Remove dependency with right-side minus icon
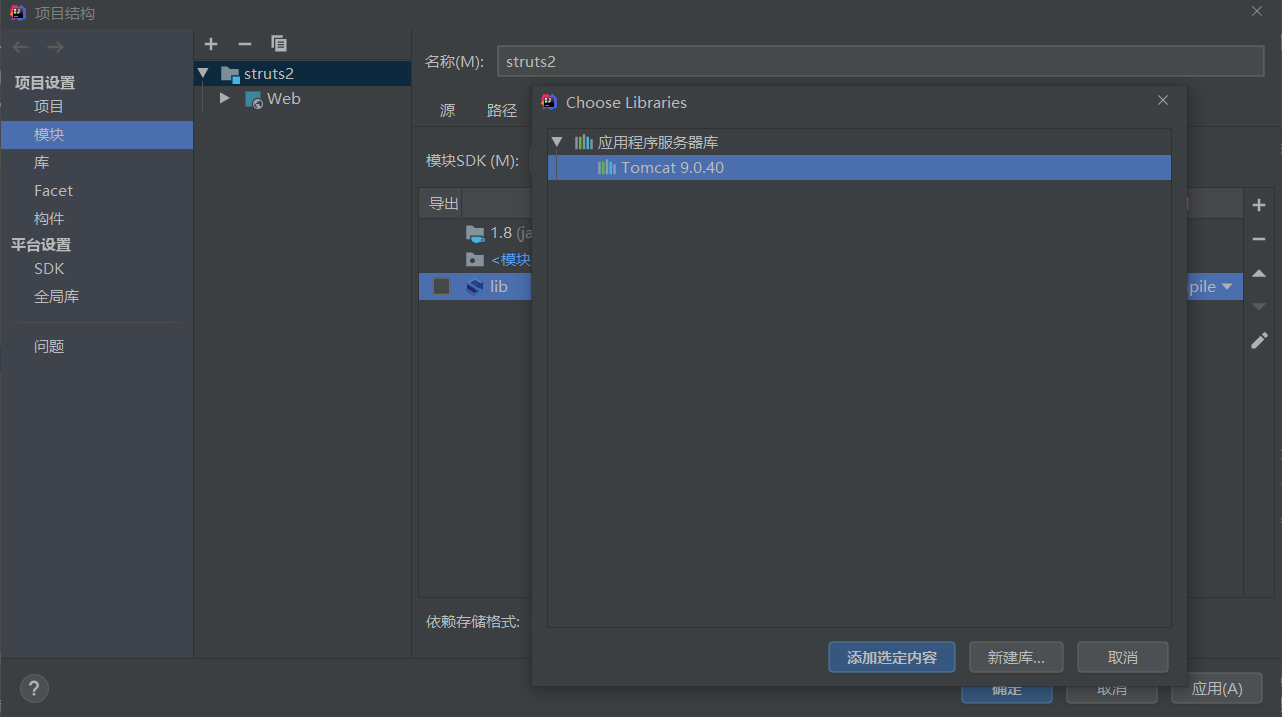 [1259, 239]
